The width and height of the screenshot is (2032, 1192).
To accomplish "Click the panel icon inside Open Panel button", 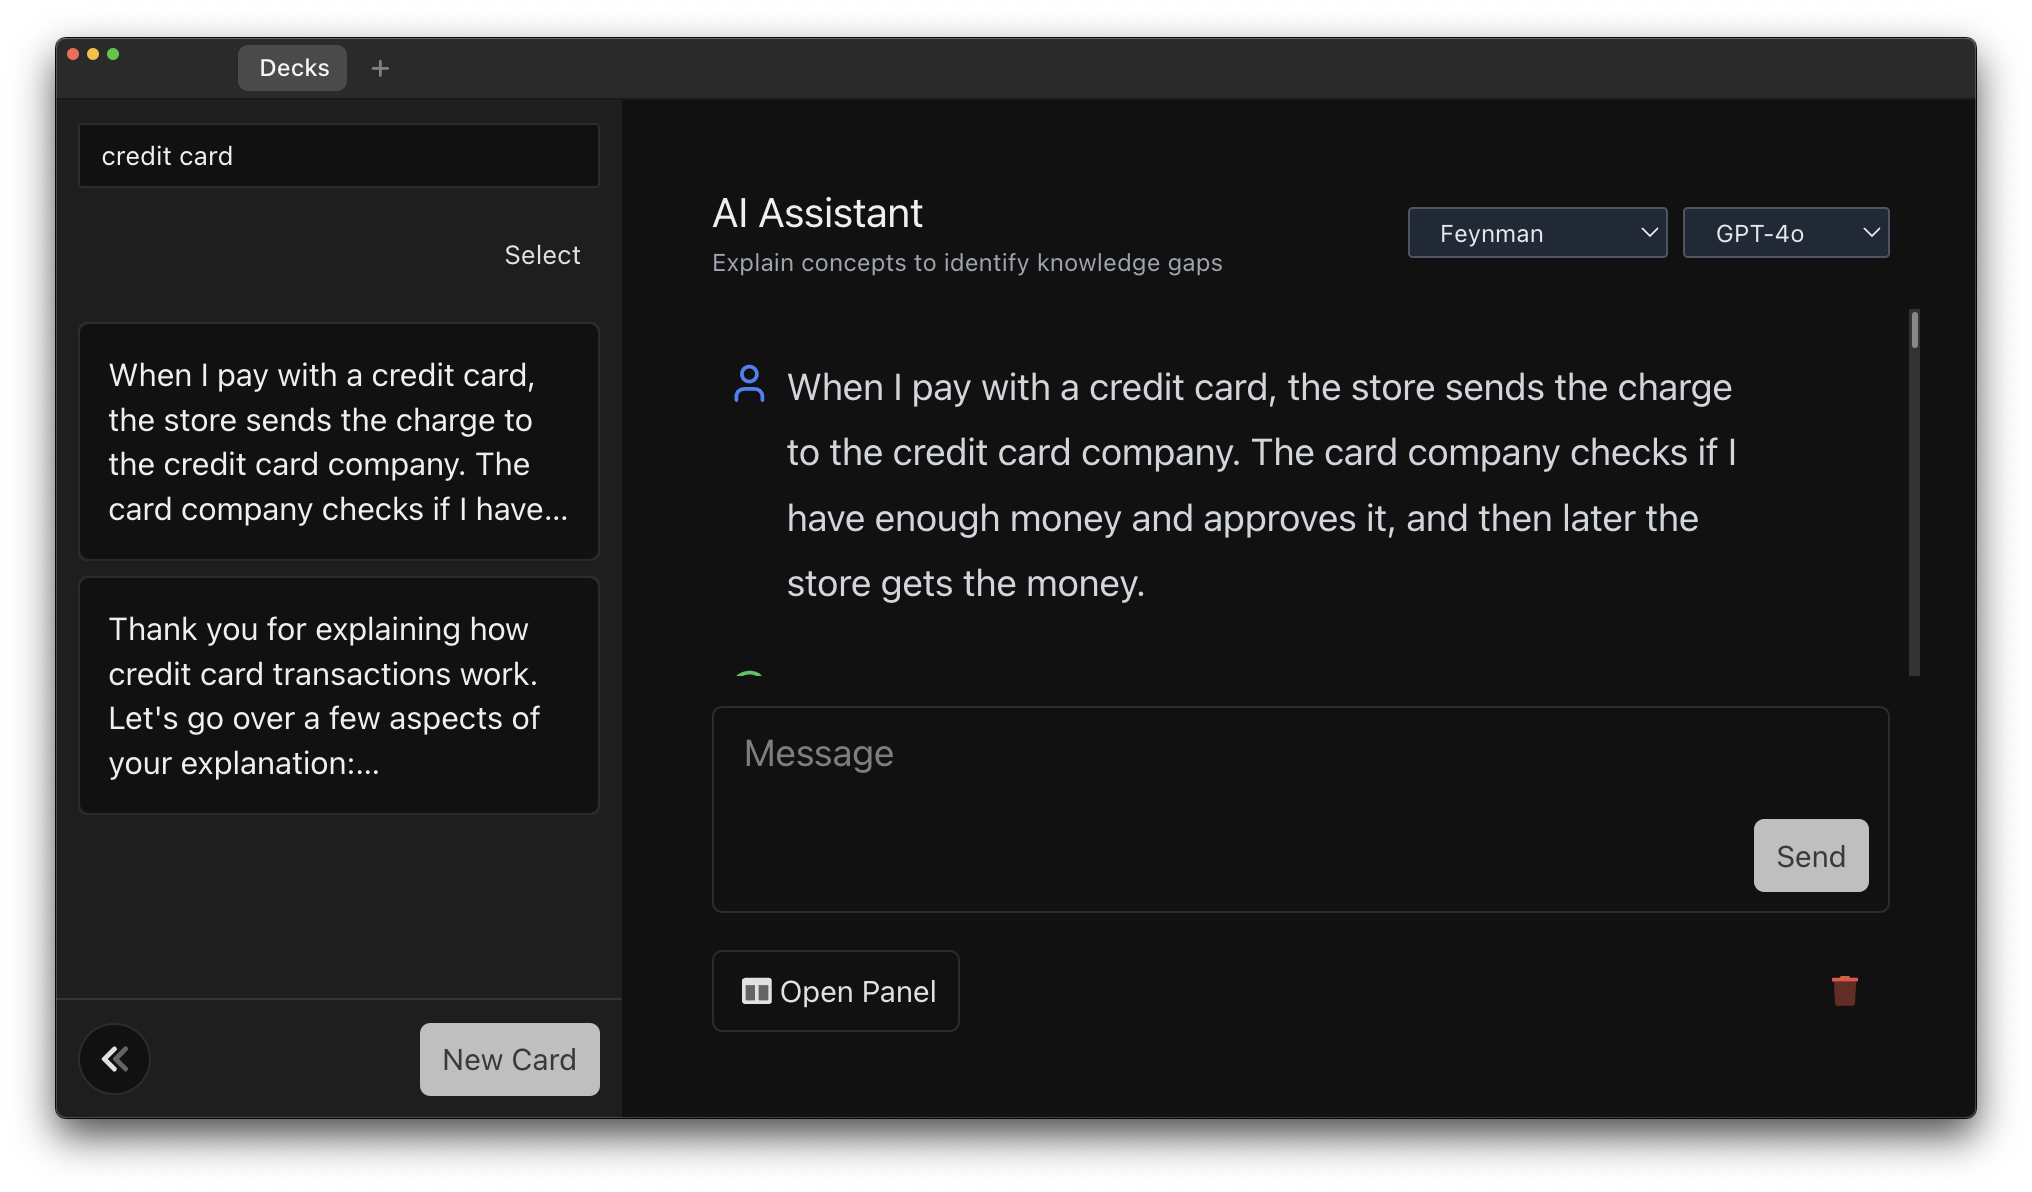I will [757, 991].
